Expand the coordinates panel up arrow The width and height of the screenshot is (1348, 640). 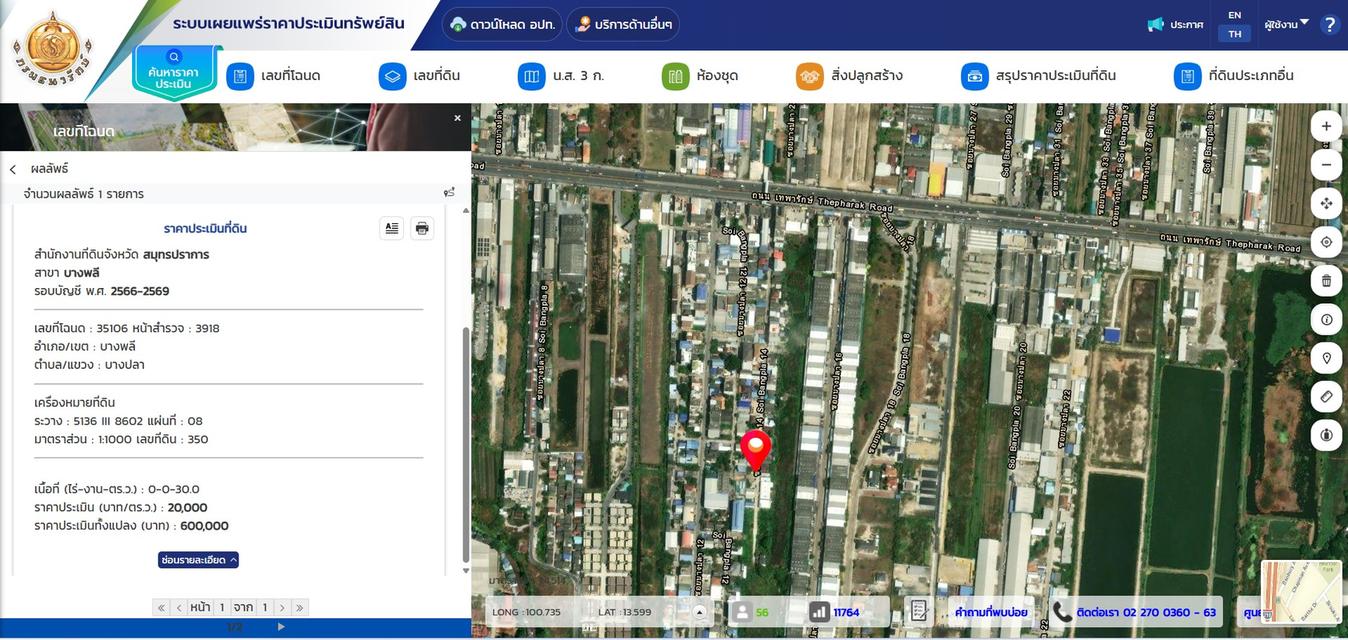point(700,612)
